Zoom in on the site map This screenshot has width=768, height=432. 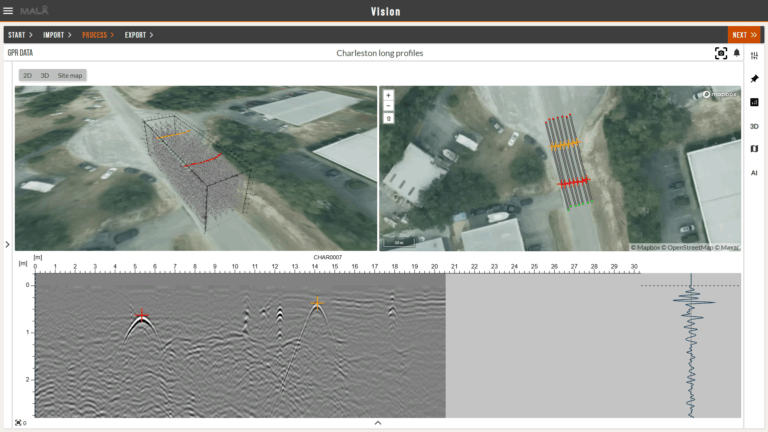tap(389, 95)
